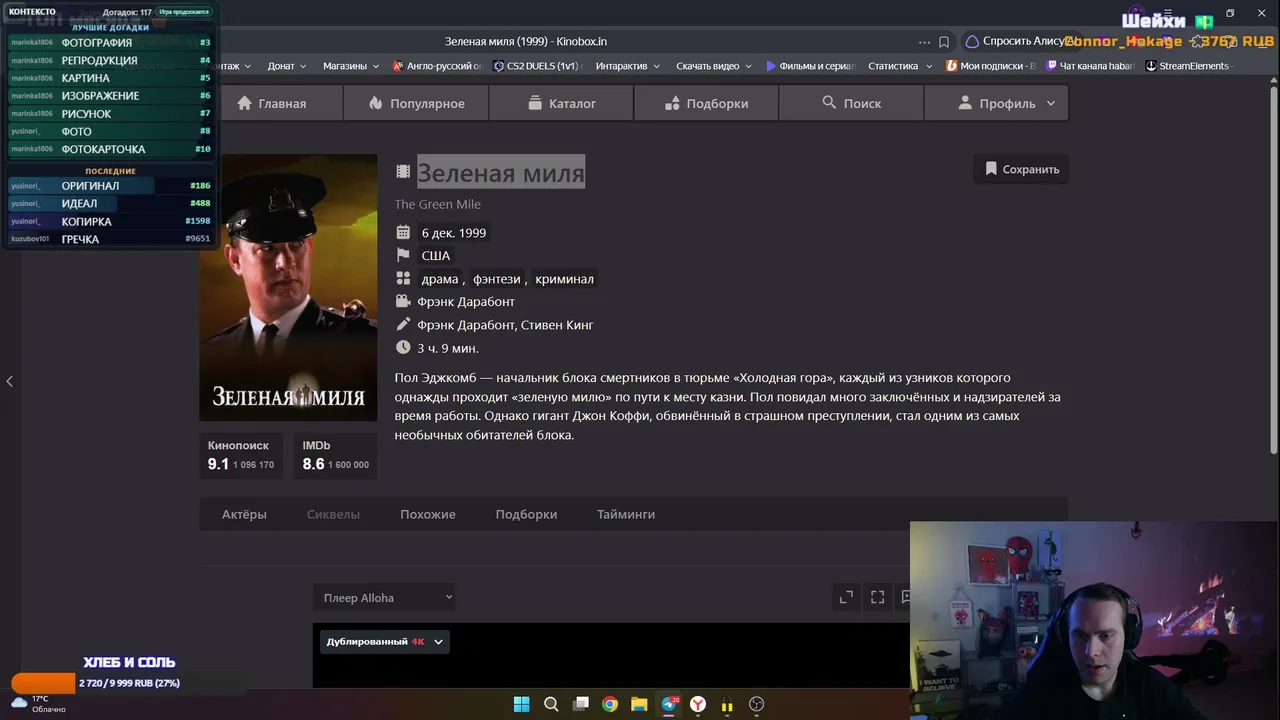Open the weather widget showing 17°C
Screen dimensions: 1280x720
[38, 704]
